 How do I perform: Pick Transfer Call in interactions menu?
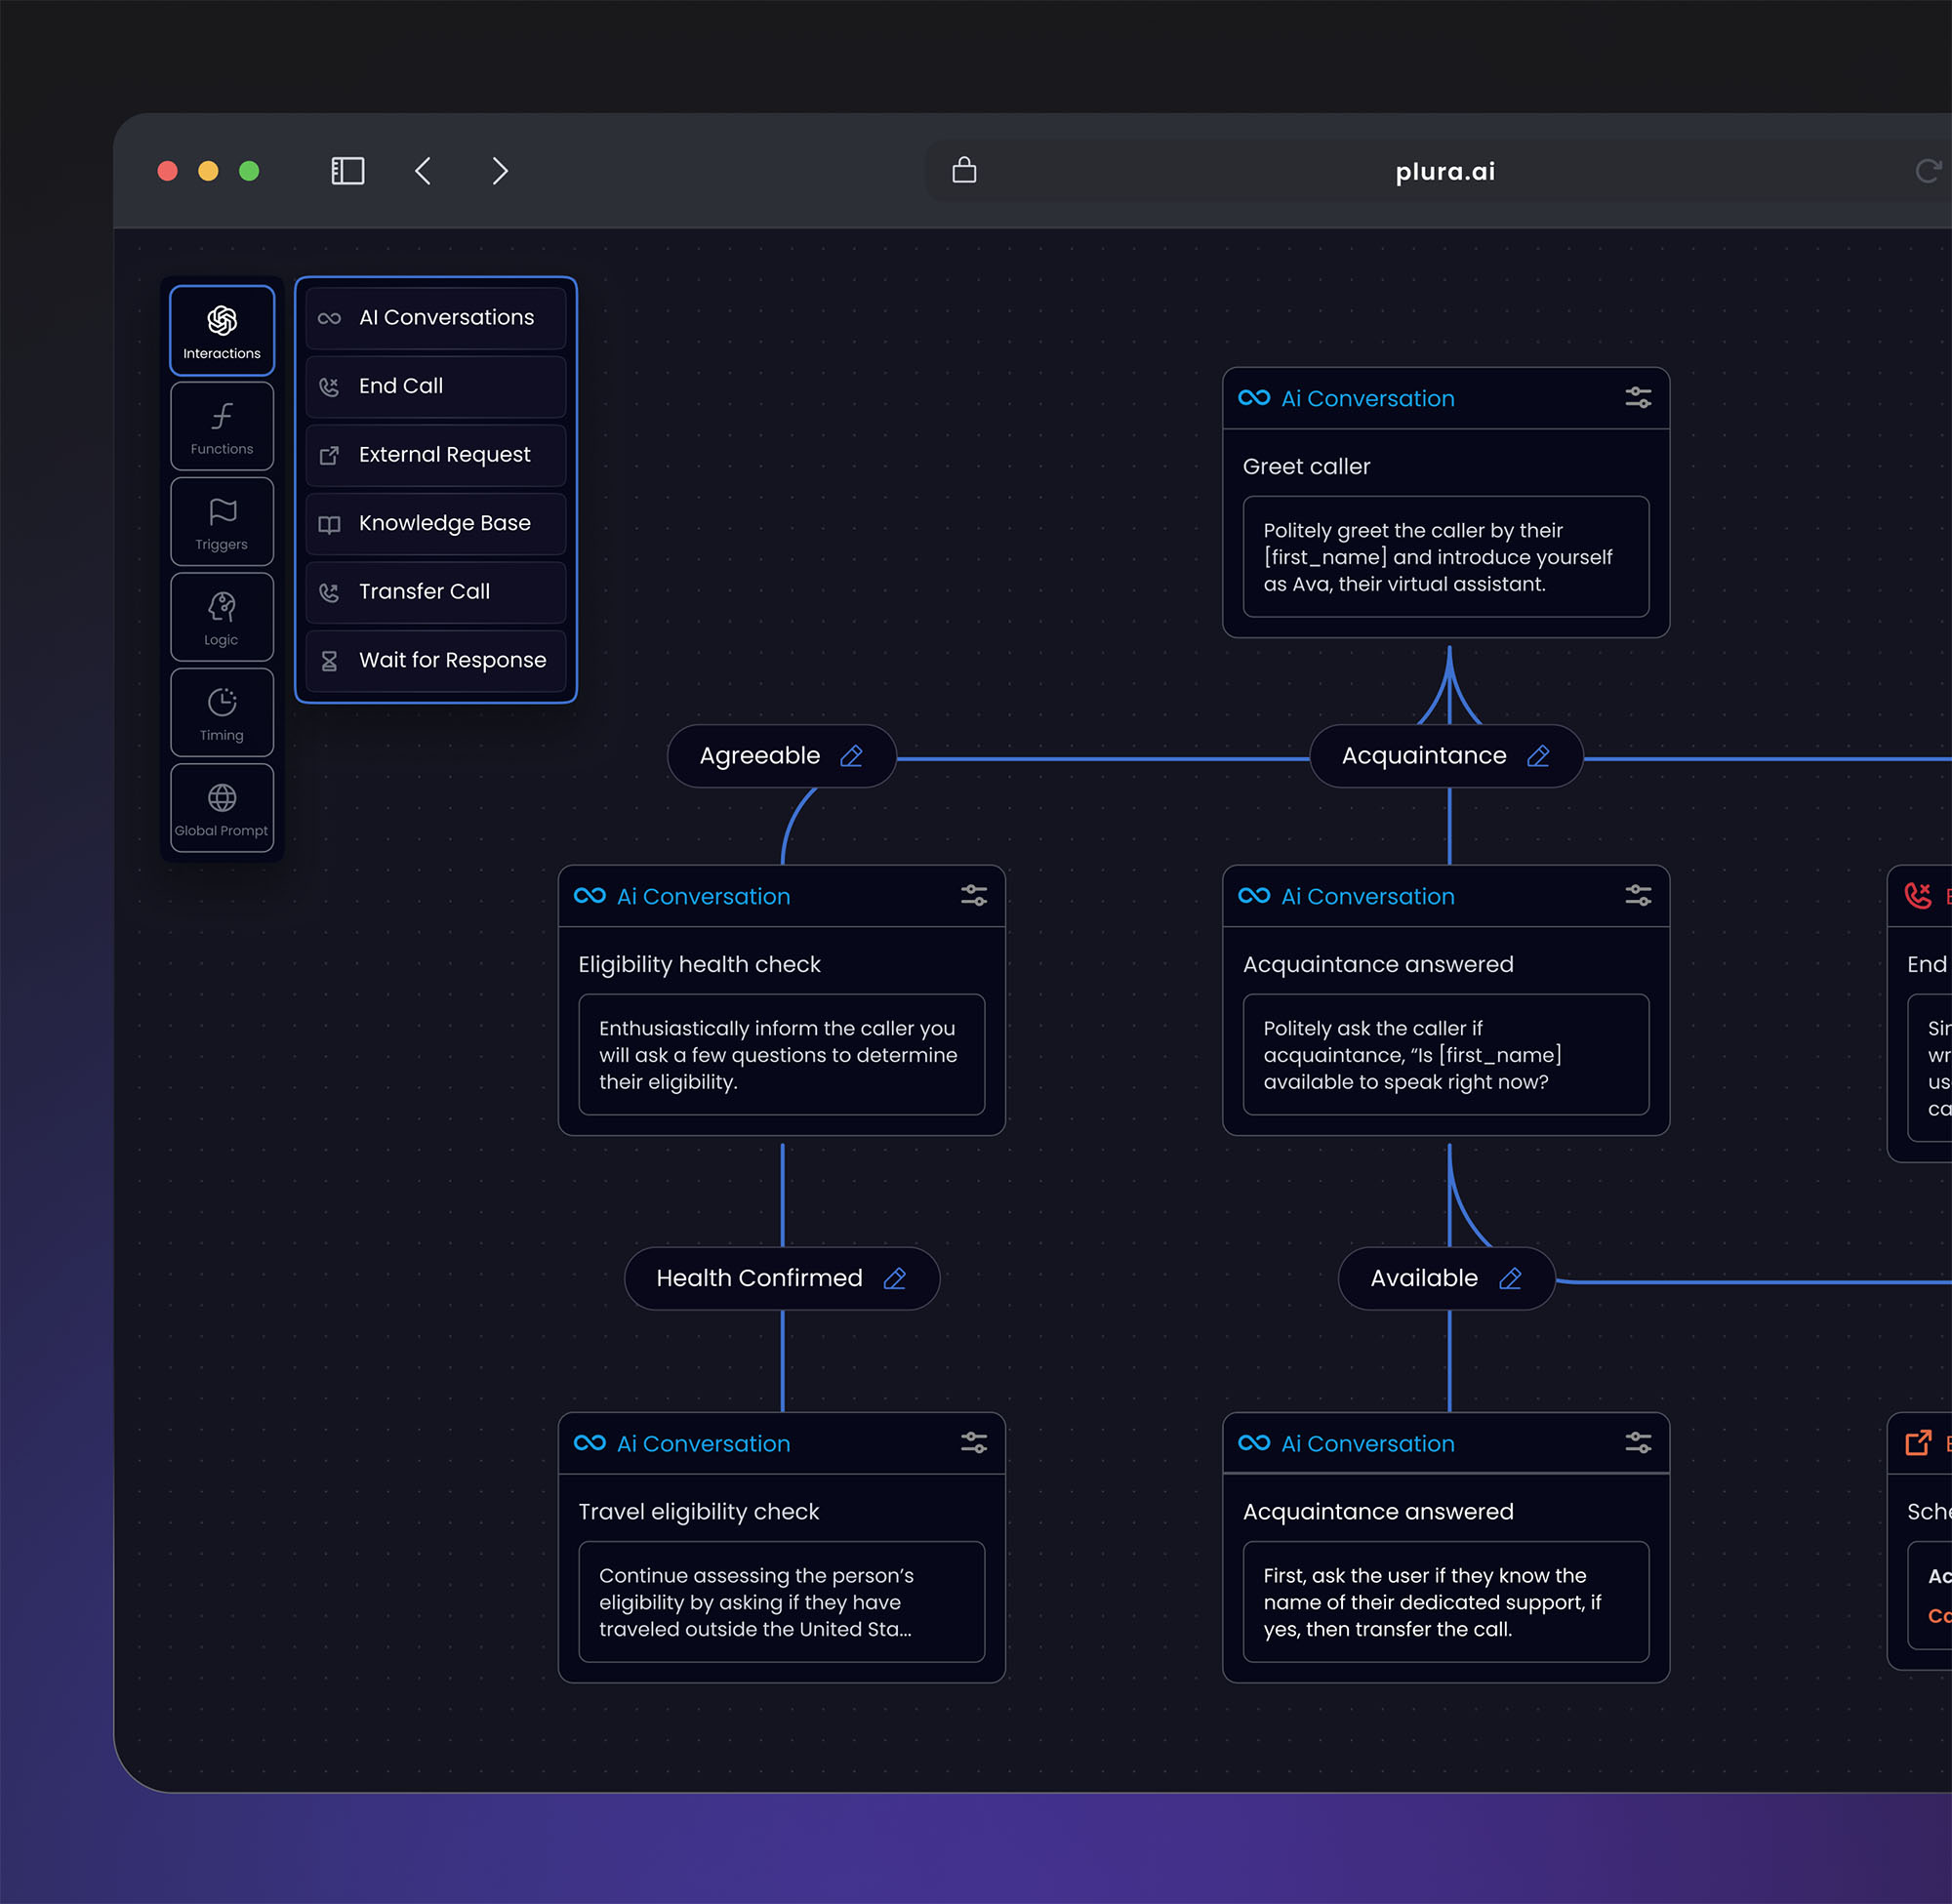pyautogui.click(x=436, y=592)
